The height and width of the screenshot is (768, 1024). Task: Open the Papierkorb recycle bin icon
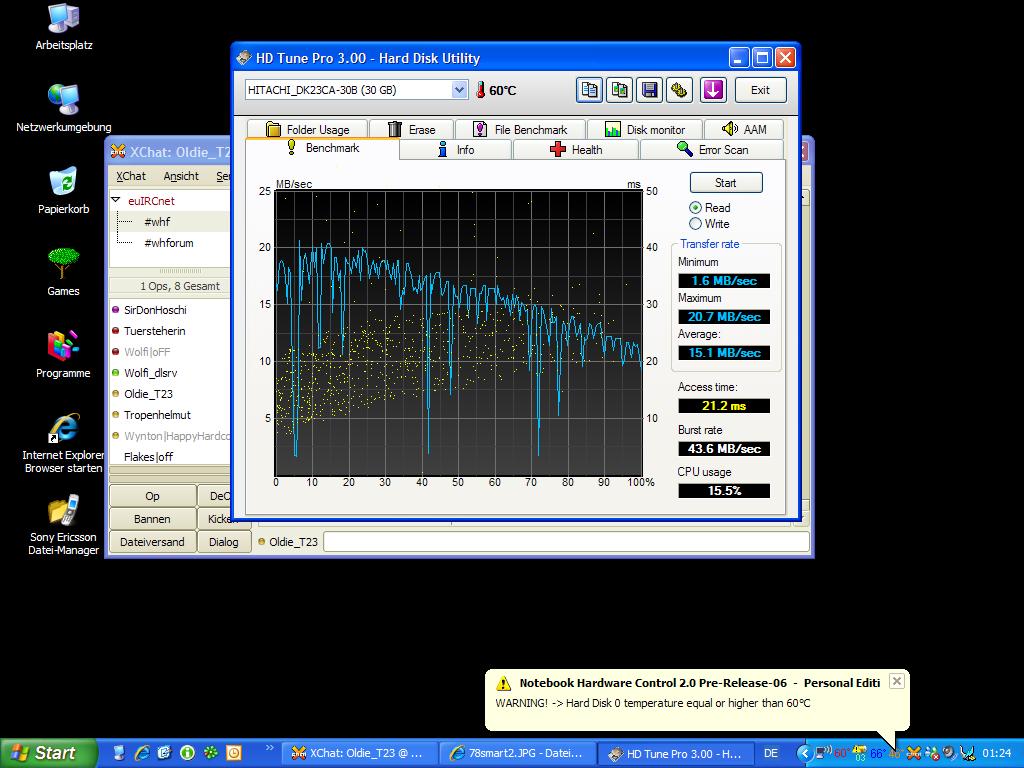(63, 183)
